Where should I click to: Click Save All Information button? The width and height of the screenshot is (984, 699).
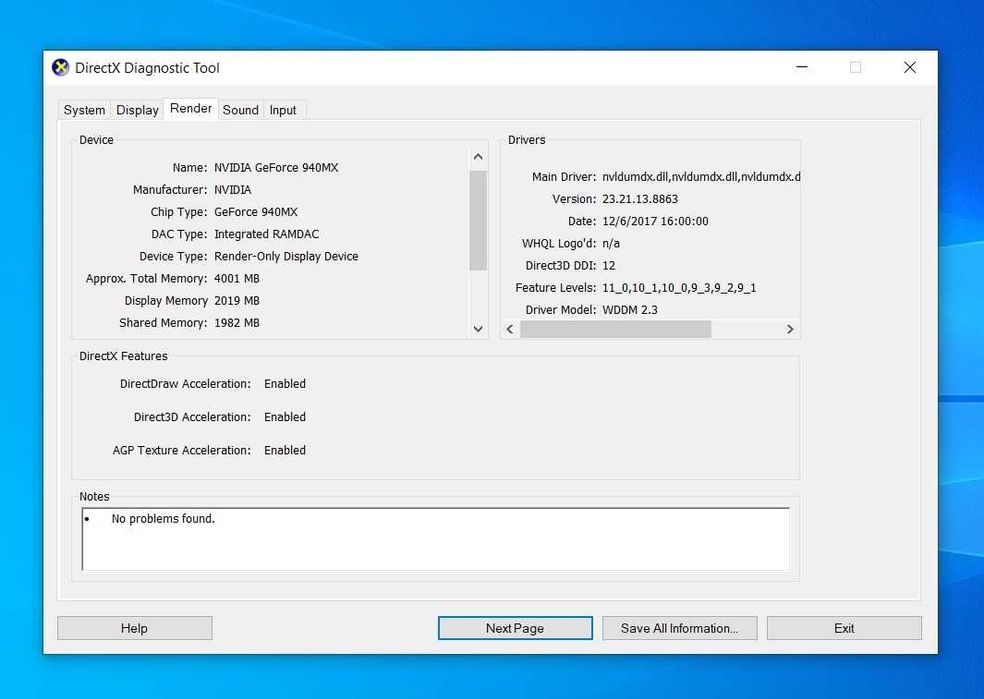pos(680,628)
